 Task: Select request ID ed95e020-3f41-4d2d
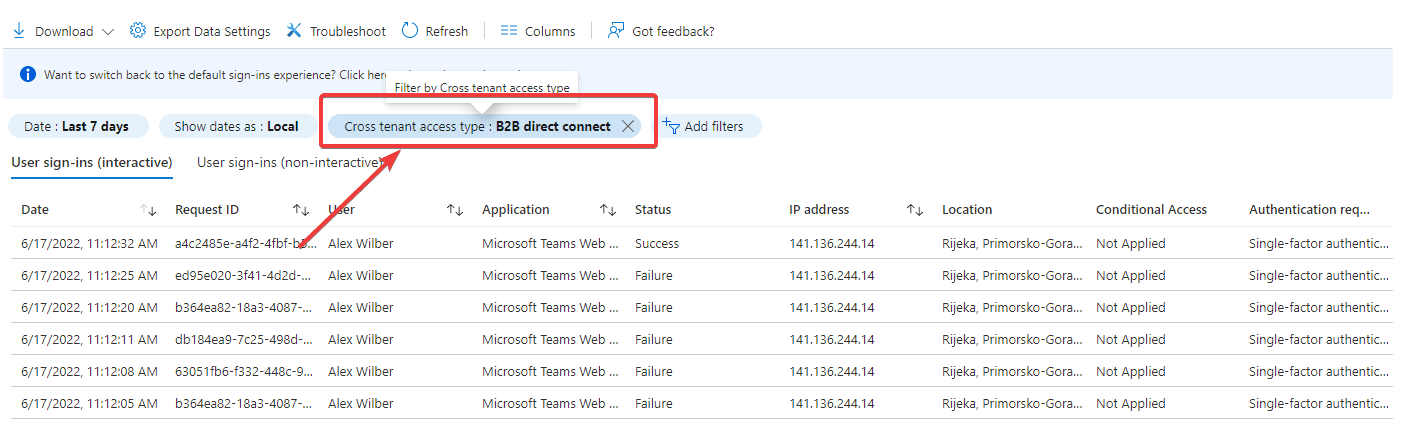tap(243, 275)
